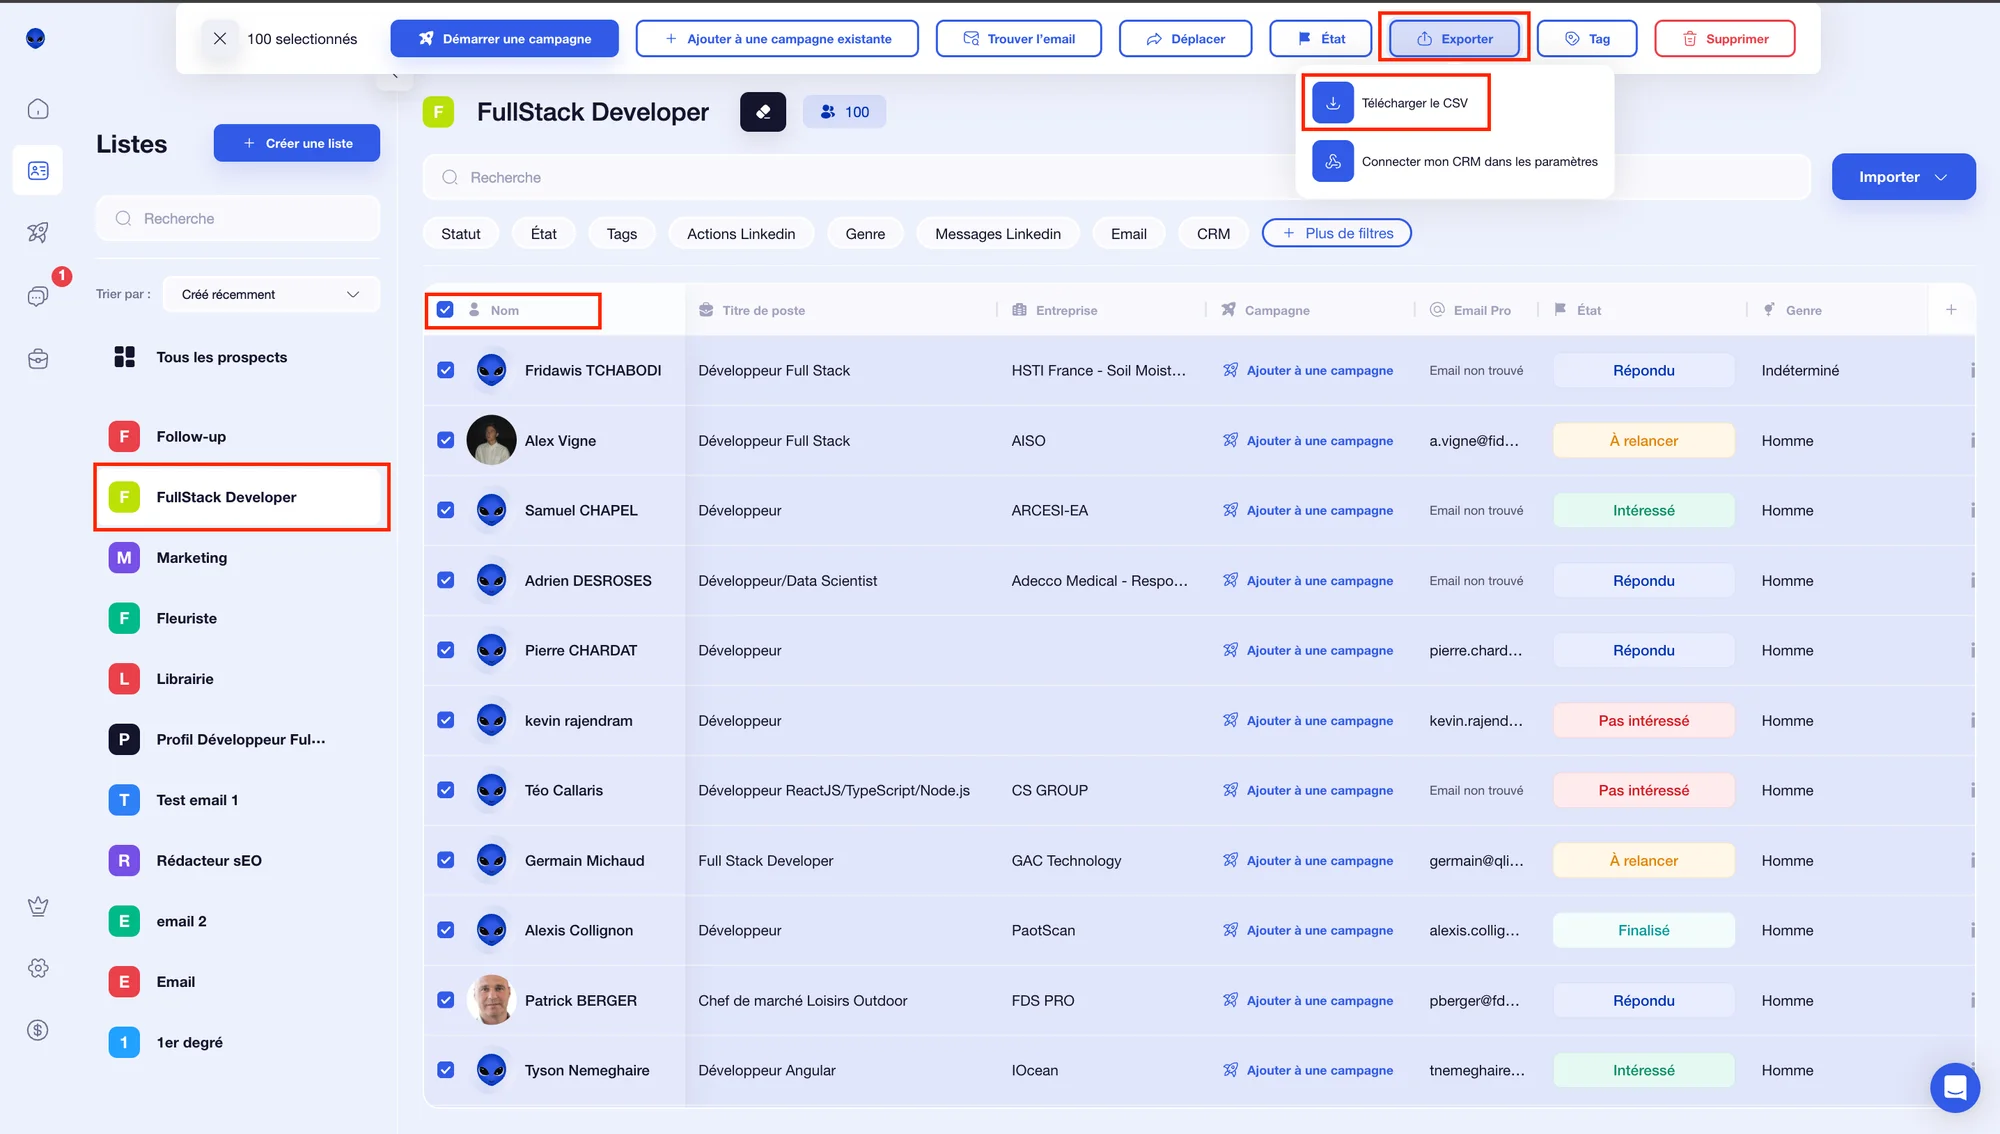Click the Marketing list letter icon
This screenshot has height=1134, width=2000.
tap(124, 558)
